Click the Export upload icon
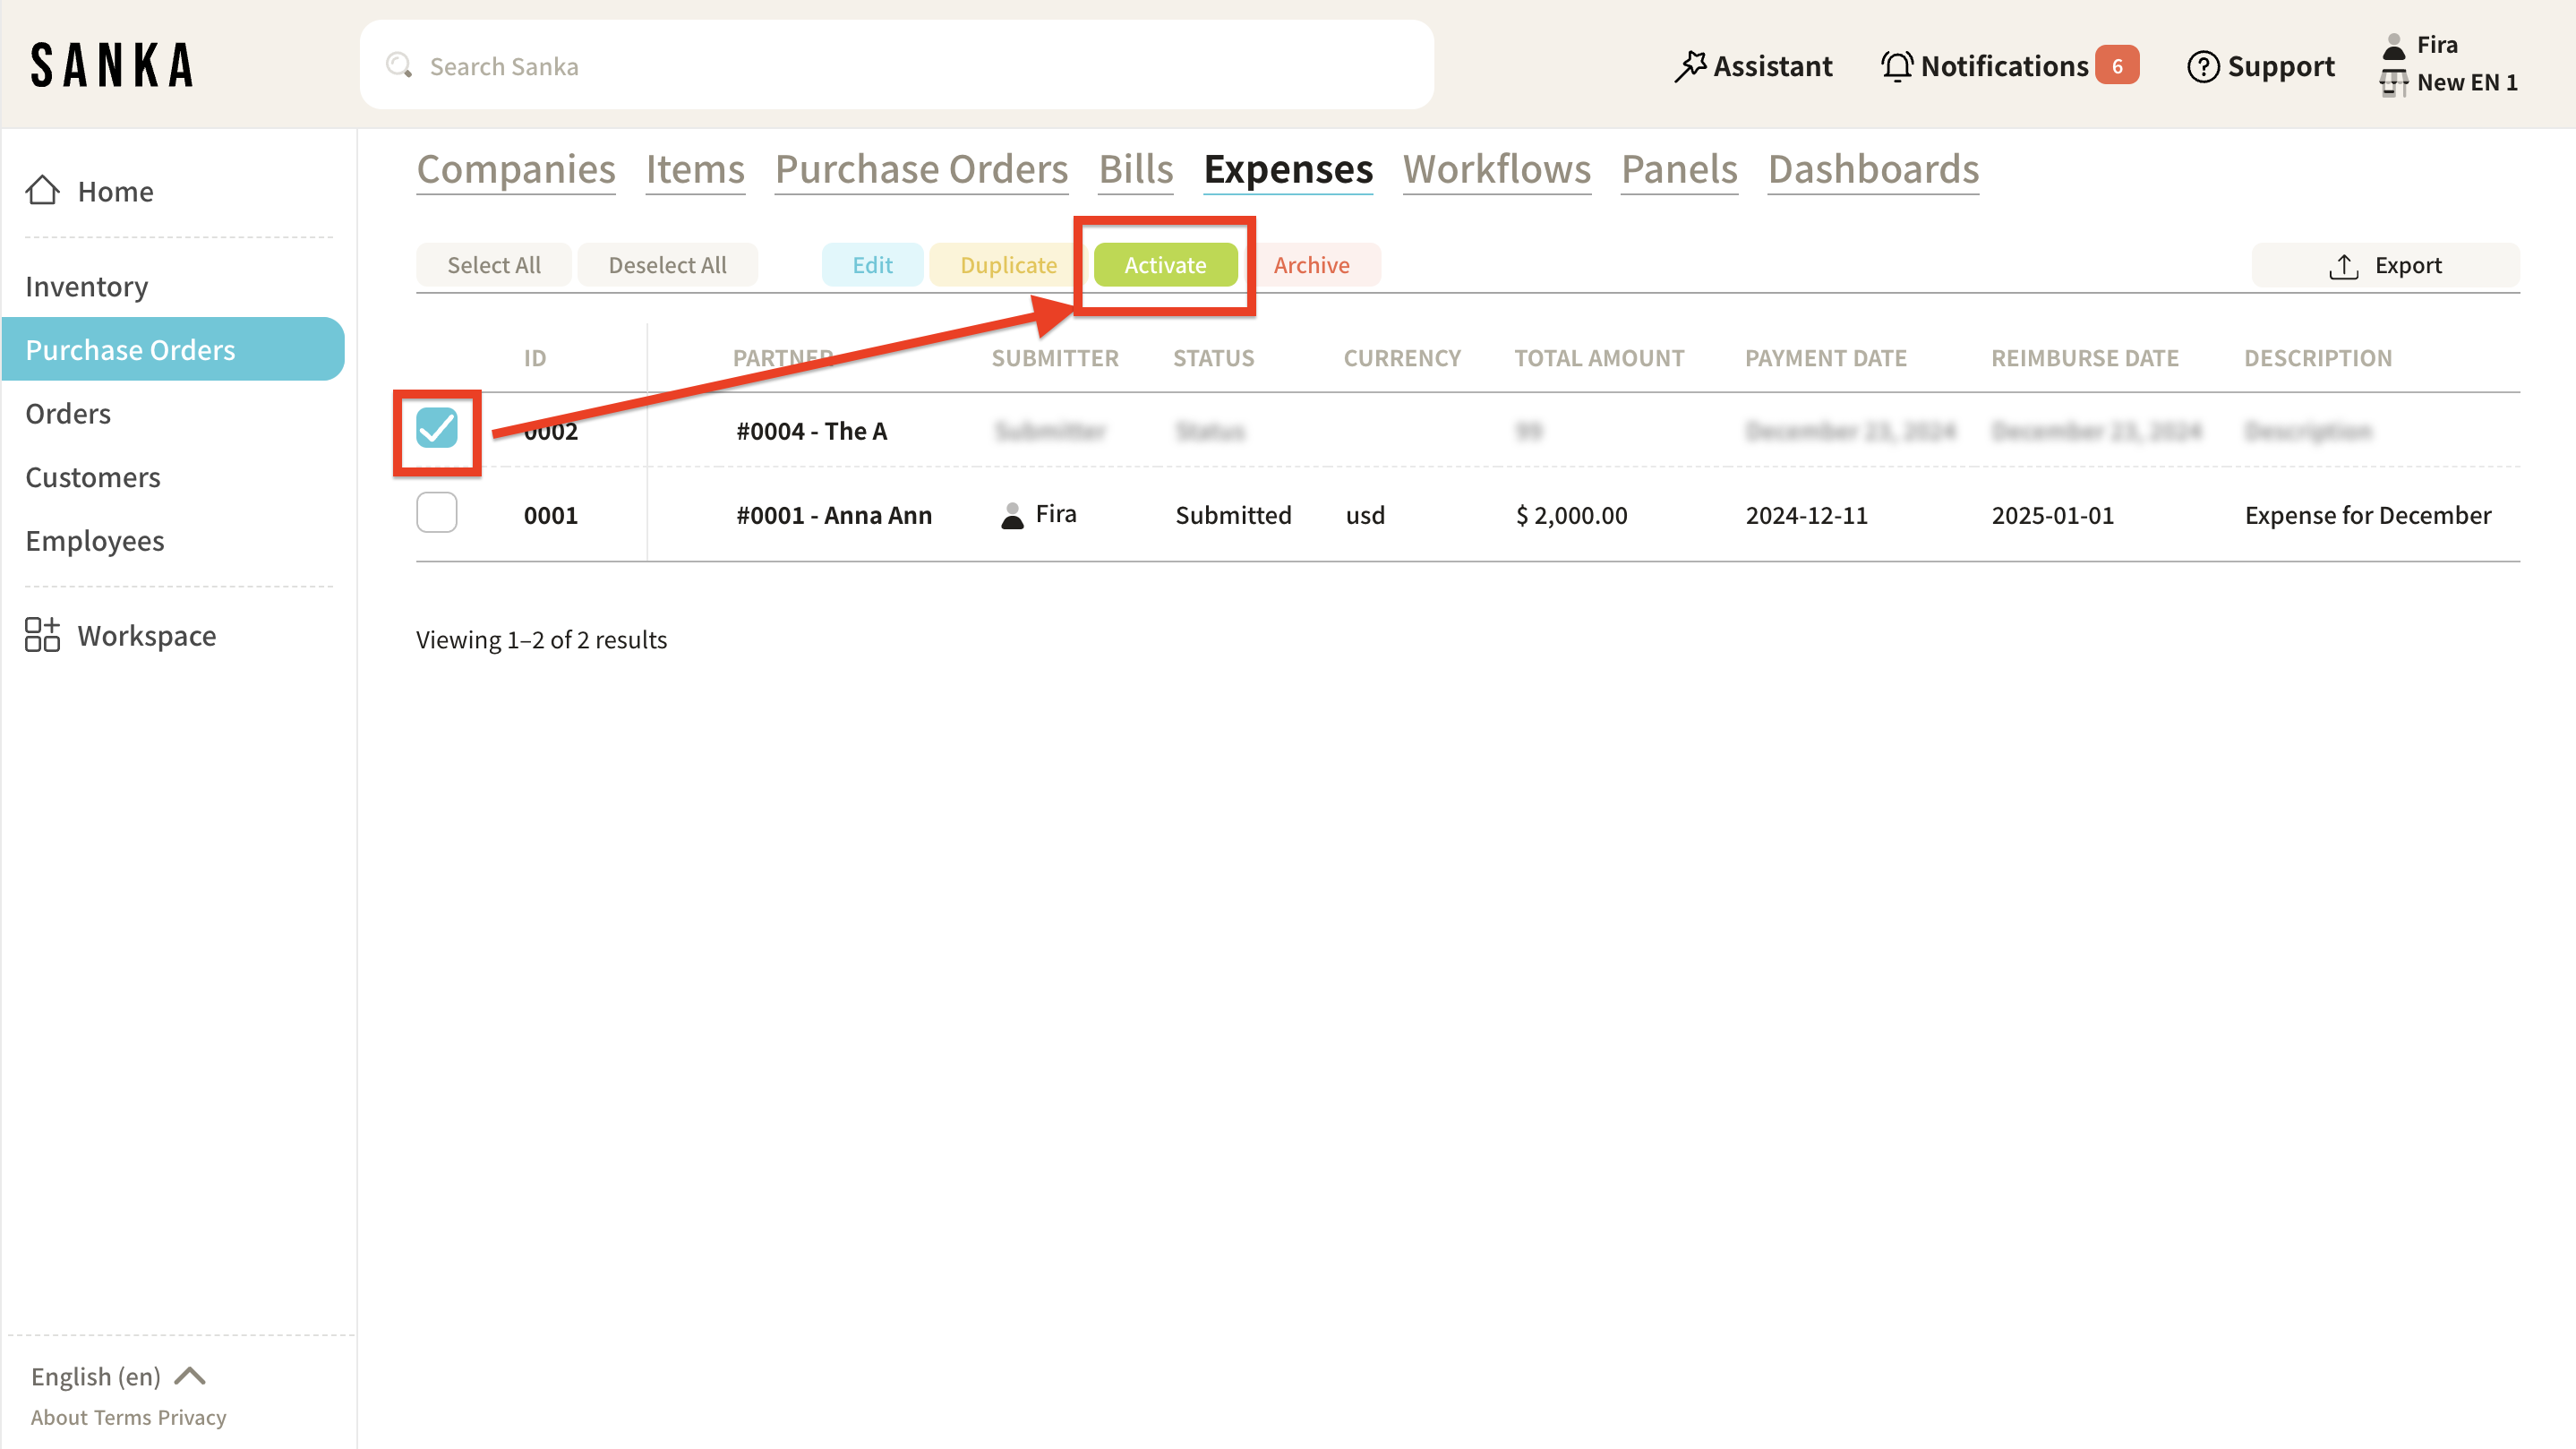The image size is (2576, 1449). point(2343,266)
